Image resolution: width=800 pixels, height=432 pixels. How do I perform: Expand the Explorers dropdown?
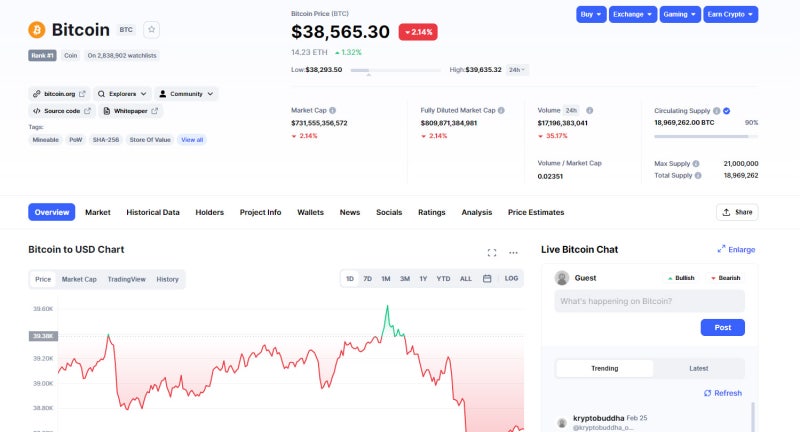[x=122, y=94]
